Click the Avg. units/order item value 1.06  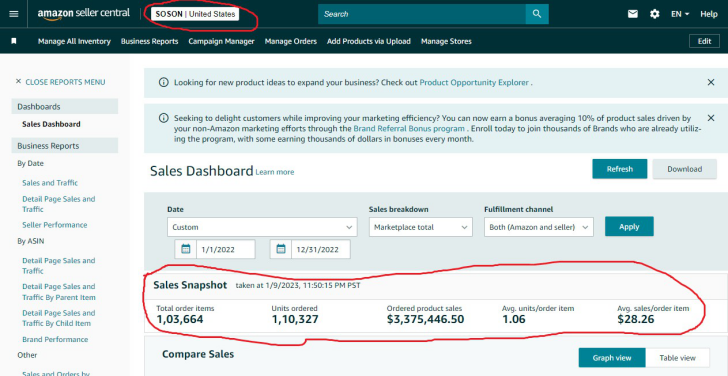coord(514,319)
